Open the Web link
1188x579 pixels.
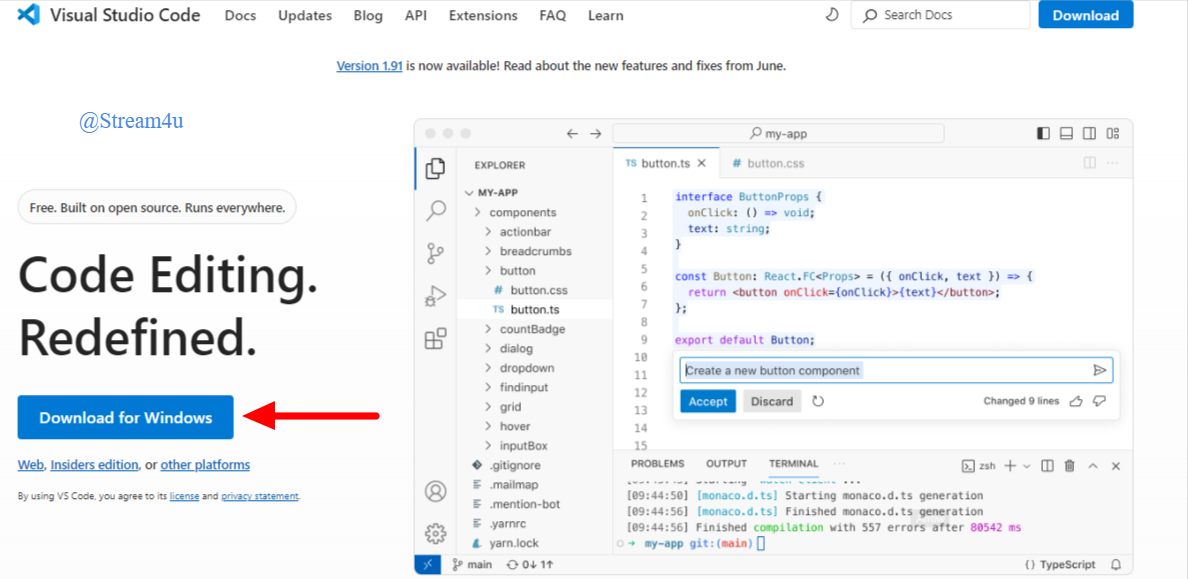tap(30, 465)
